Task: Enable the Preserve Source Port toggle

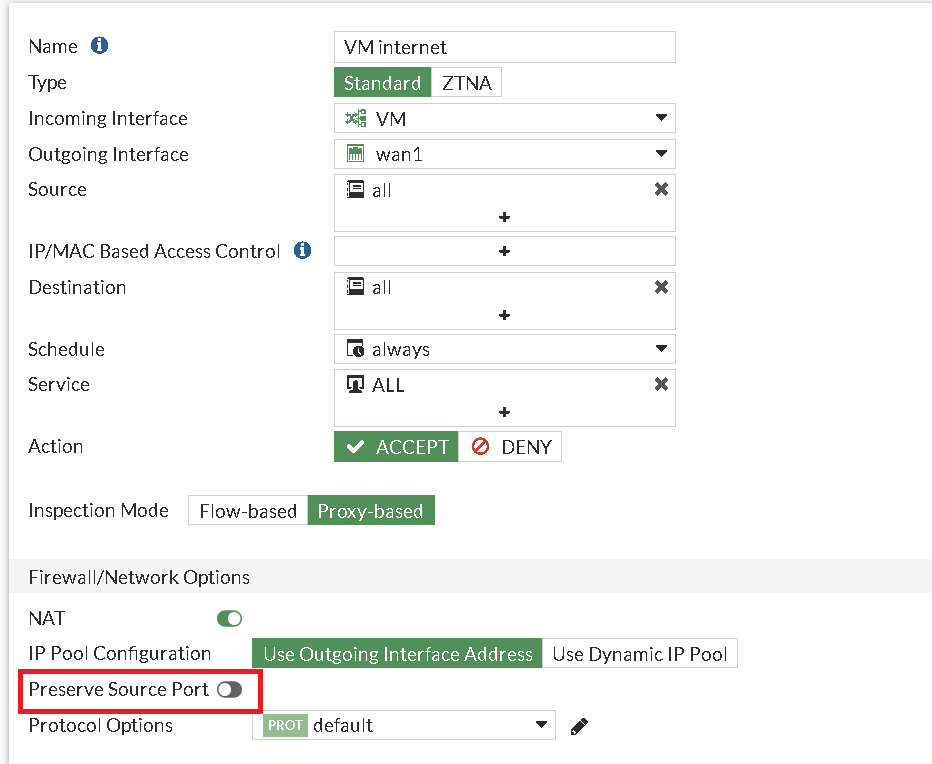Action: [x=229, y=690]
